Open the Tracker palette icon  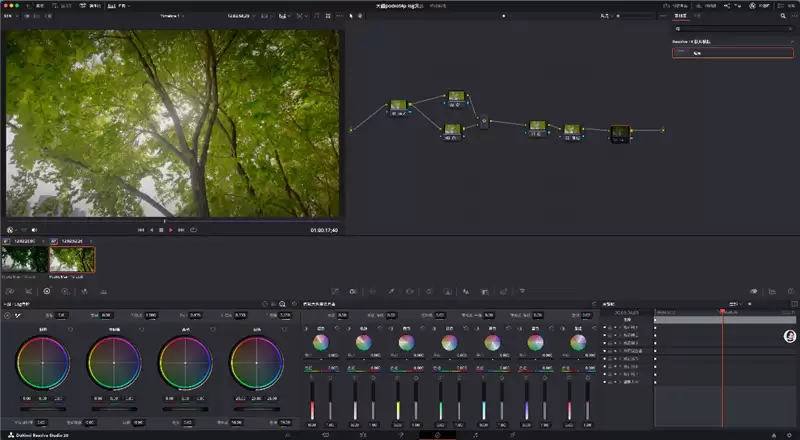click(429, 291)
